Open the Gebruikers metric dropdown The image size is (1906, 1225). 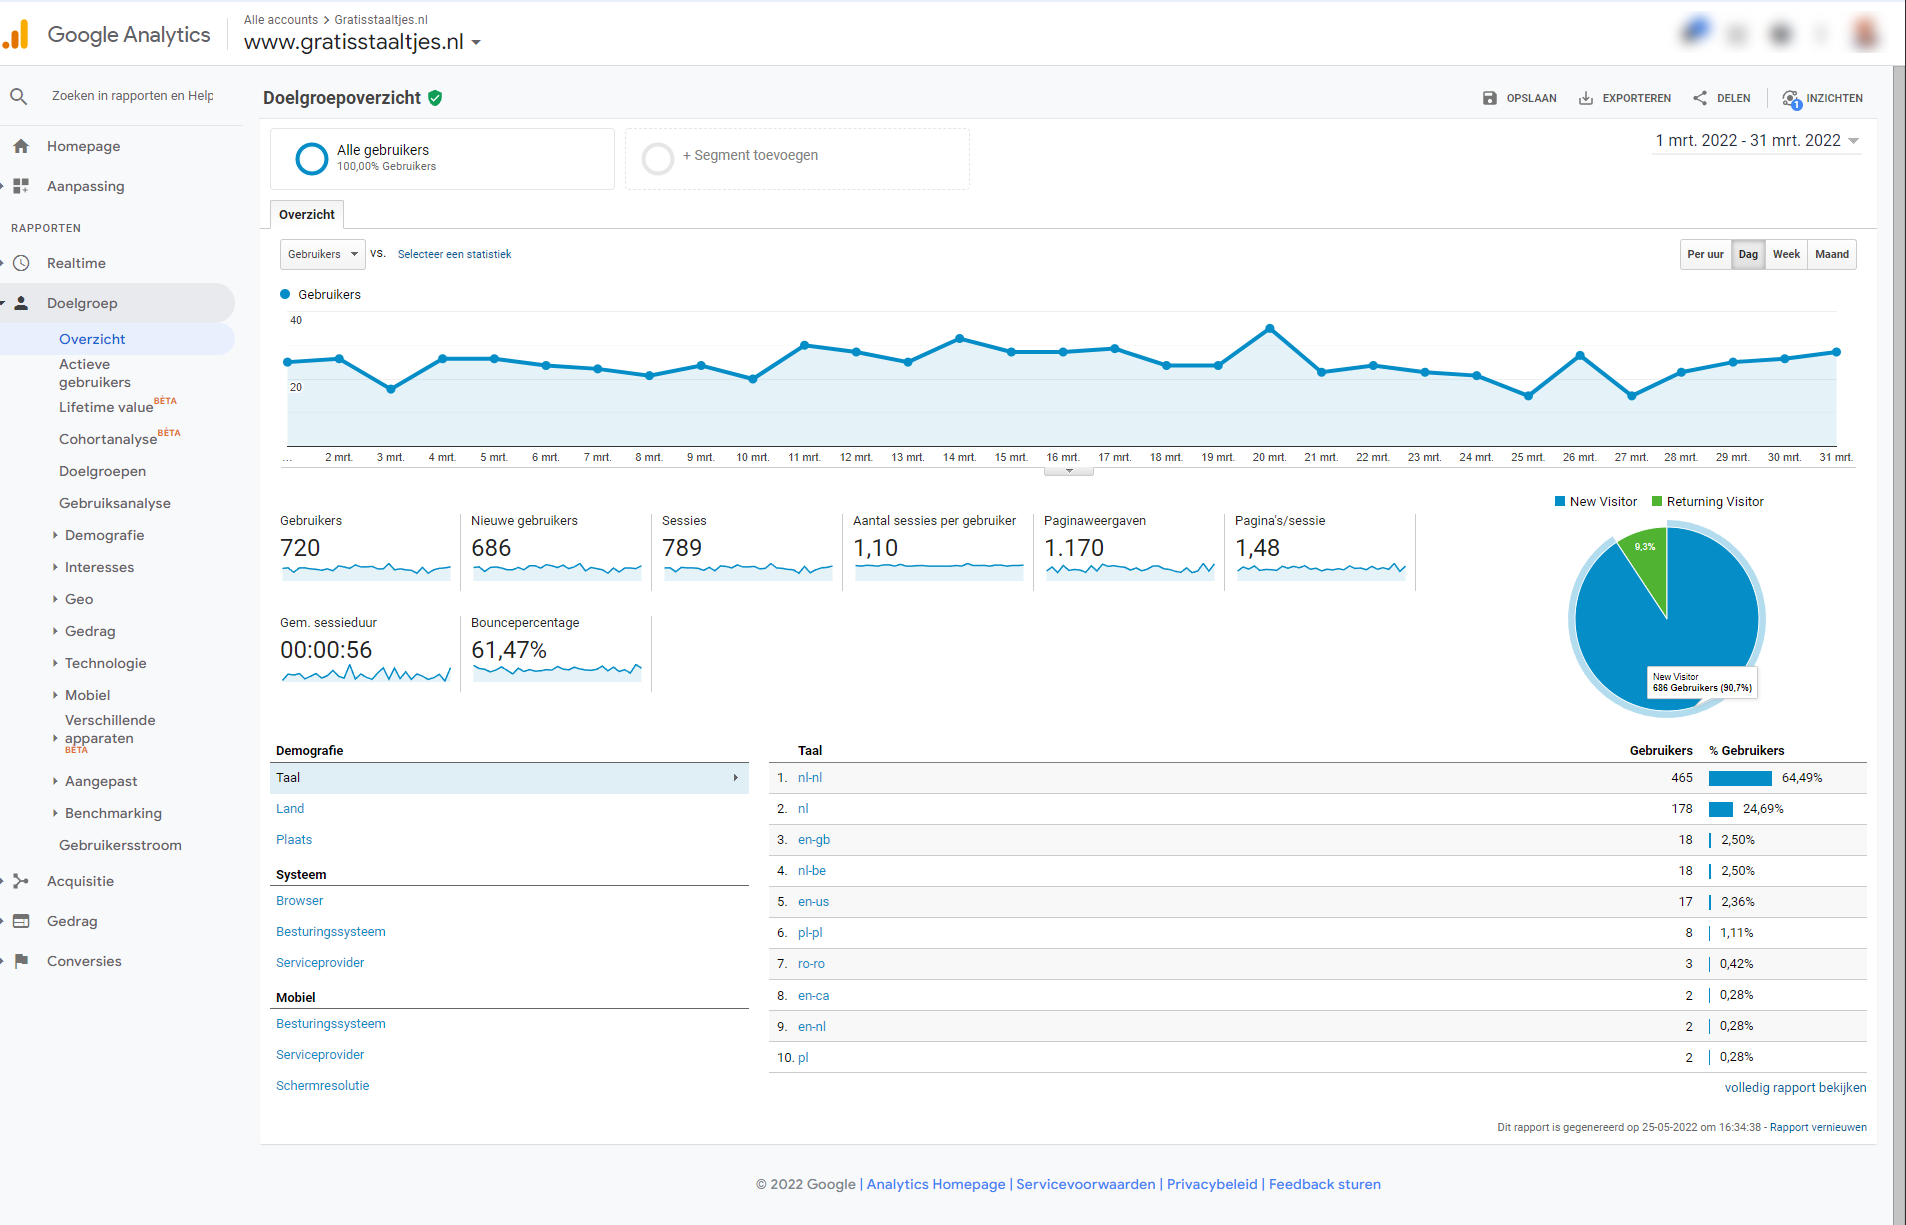[x=322, y=254]
